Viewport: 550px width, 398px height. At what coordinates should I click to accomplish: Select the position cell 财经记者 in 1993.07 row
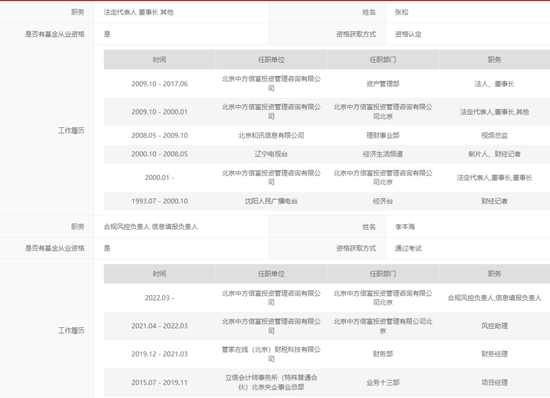point(494,201)
